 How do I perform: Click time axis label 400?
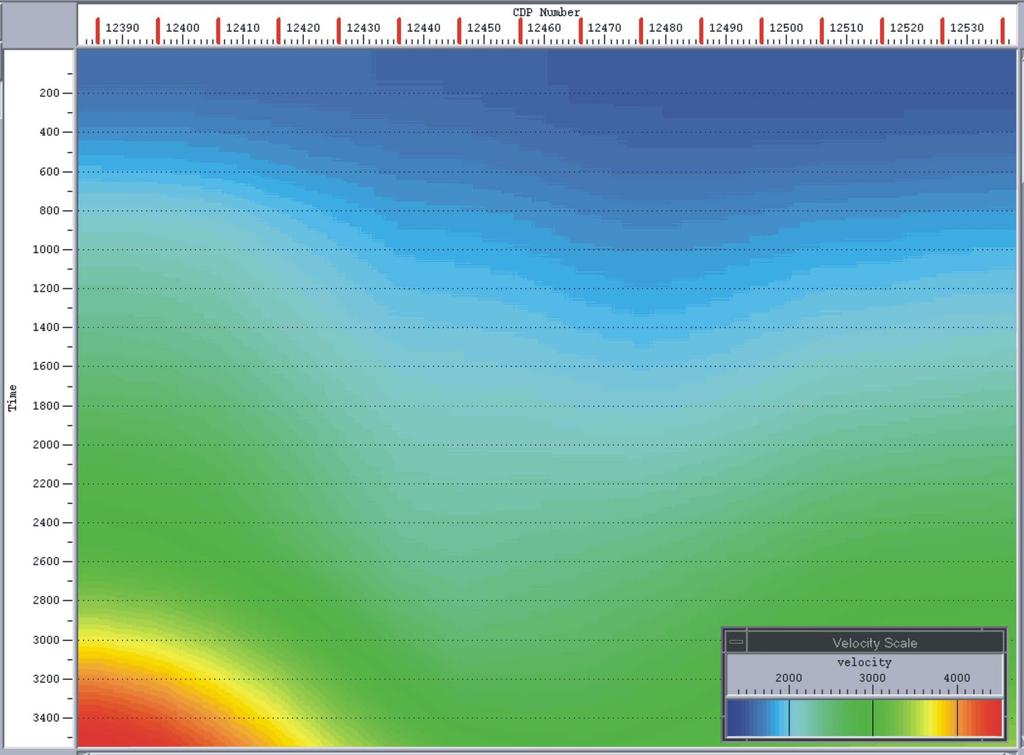(x=49, y=132)
